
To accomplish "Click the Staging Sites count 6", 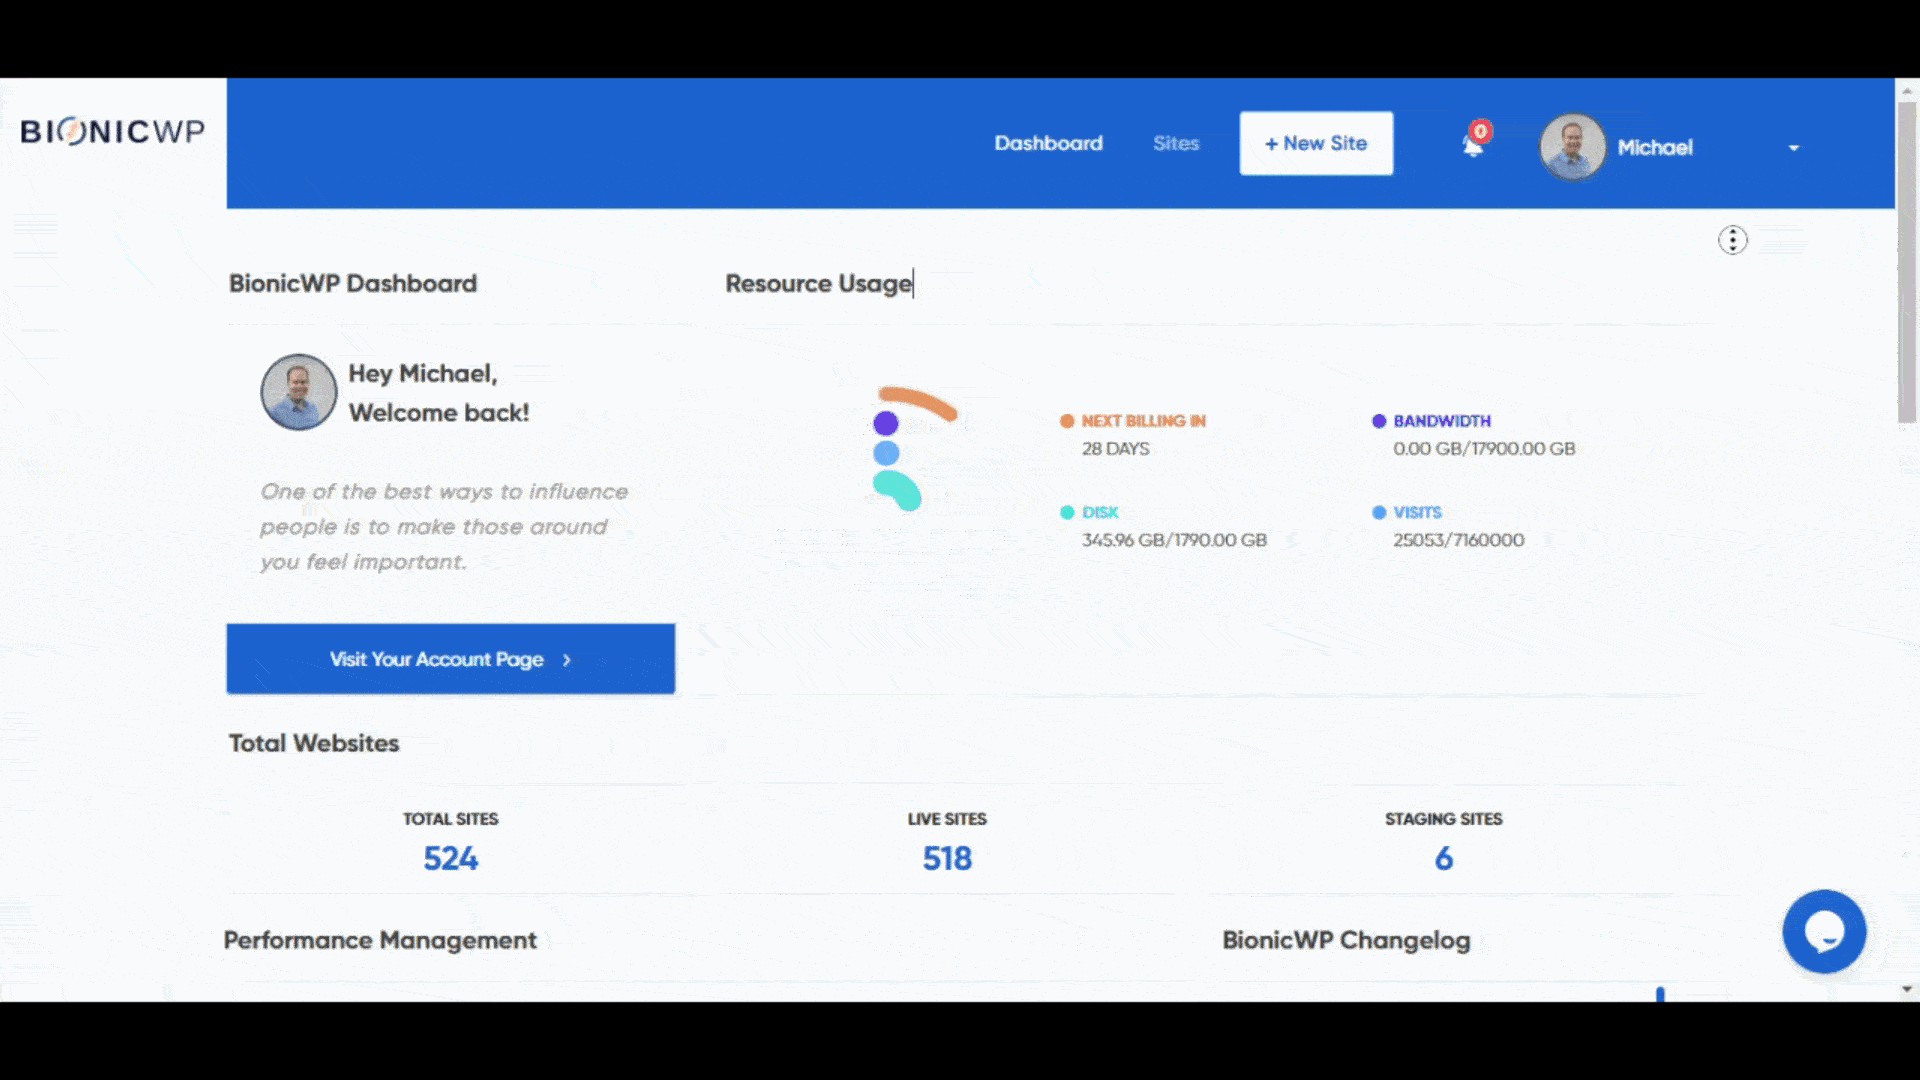I will click(1444, 859).
